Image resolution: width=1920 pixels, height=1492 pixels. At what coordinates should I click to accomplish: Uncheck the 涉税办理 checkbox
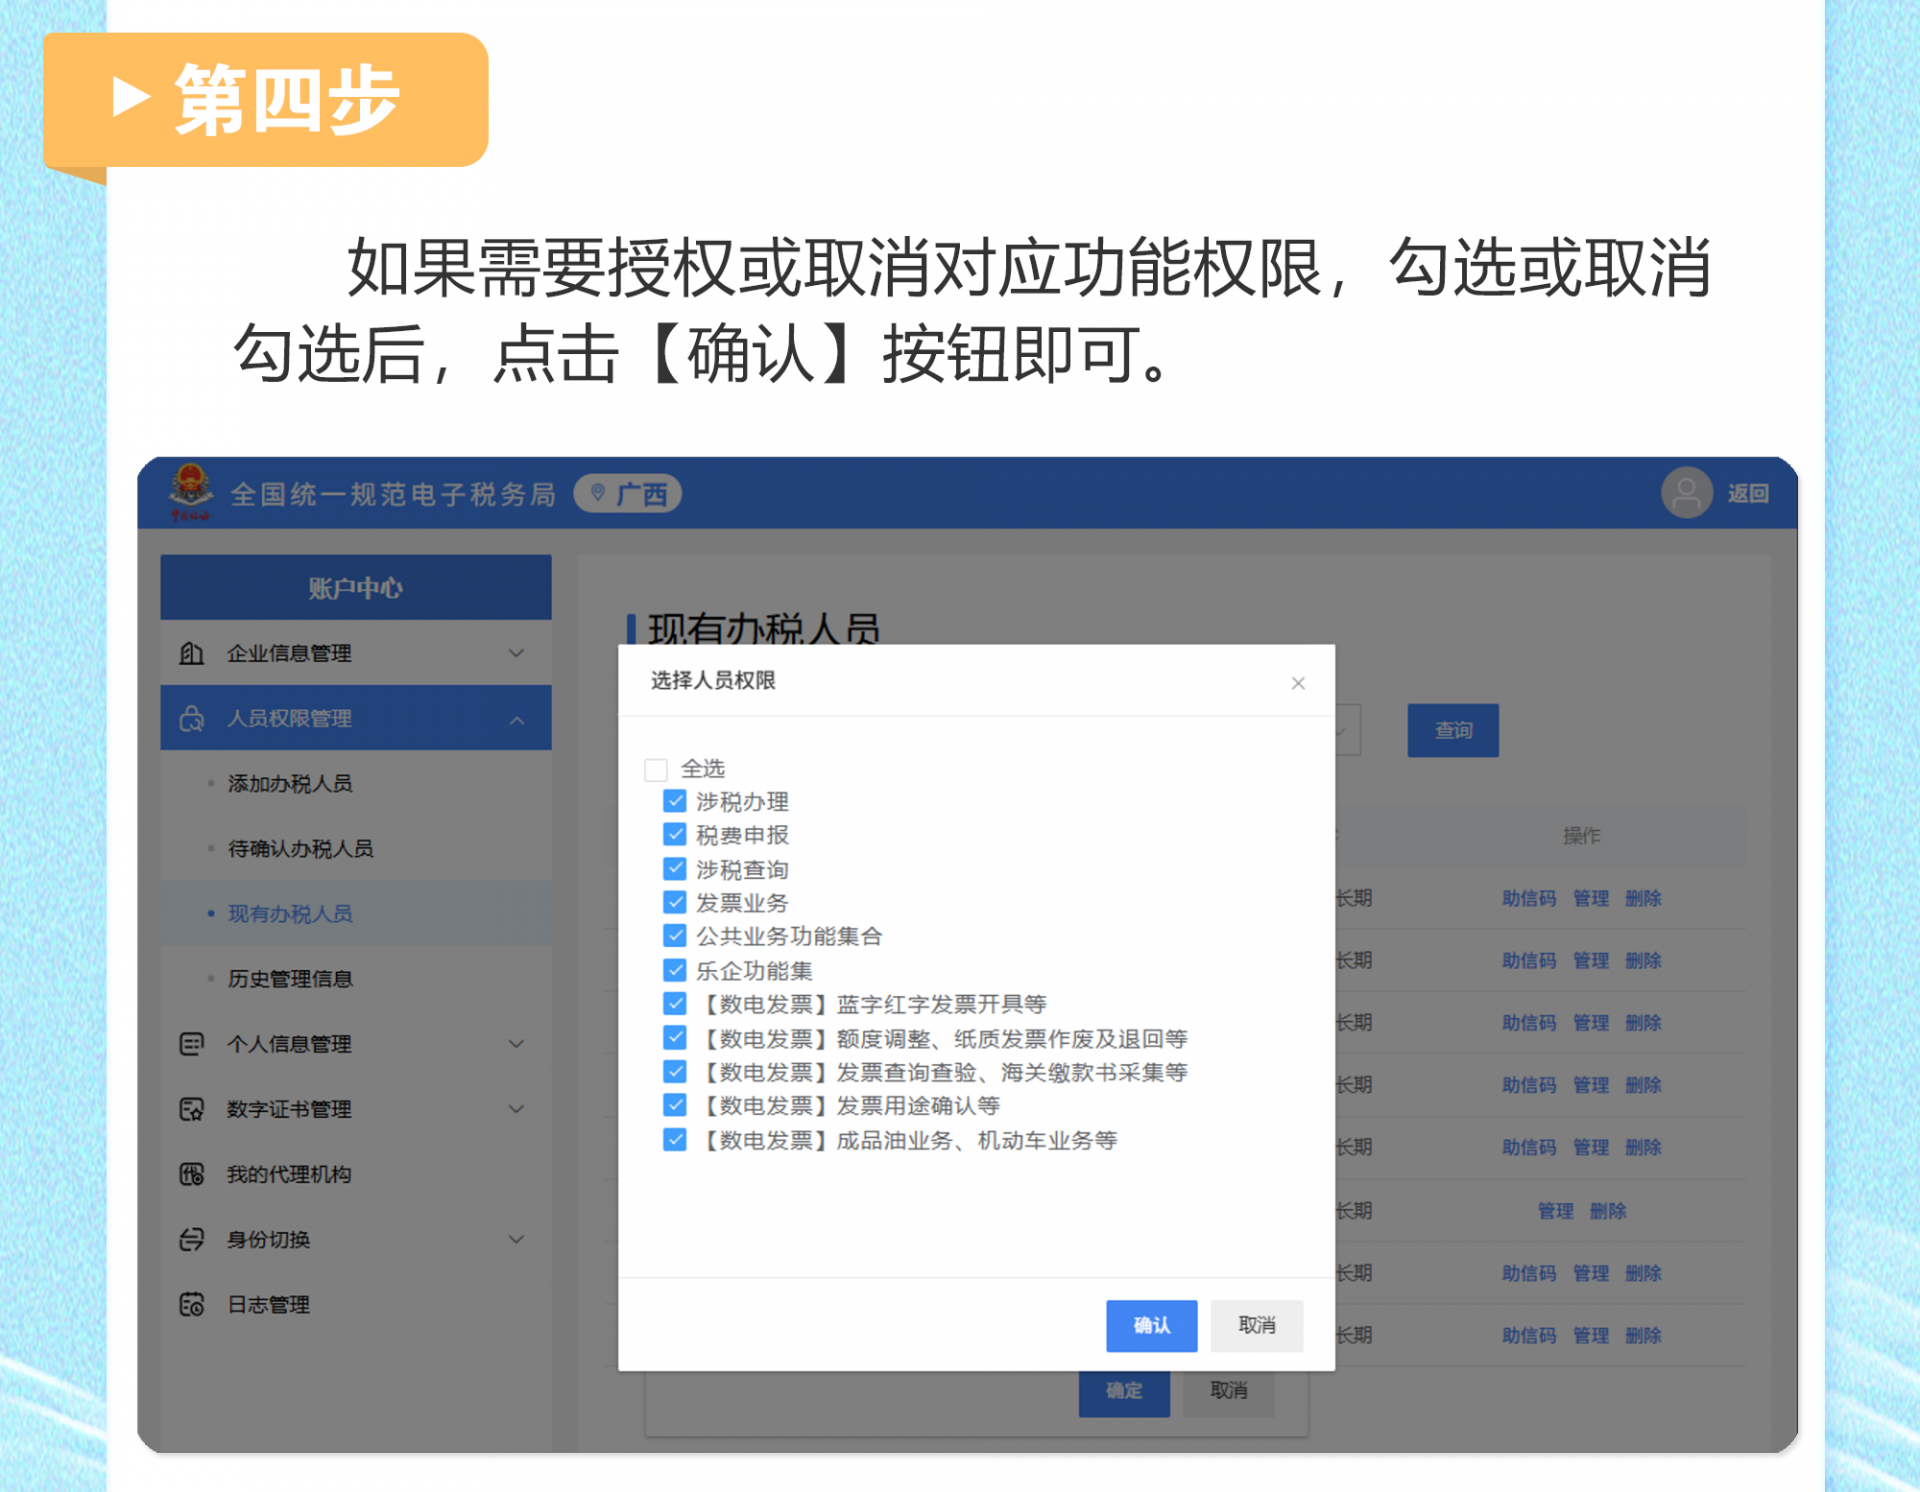[675, 801]
